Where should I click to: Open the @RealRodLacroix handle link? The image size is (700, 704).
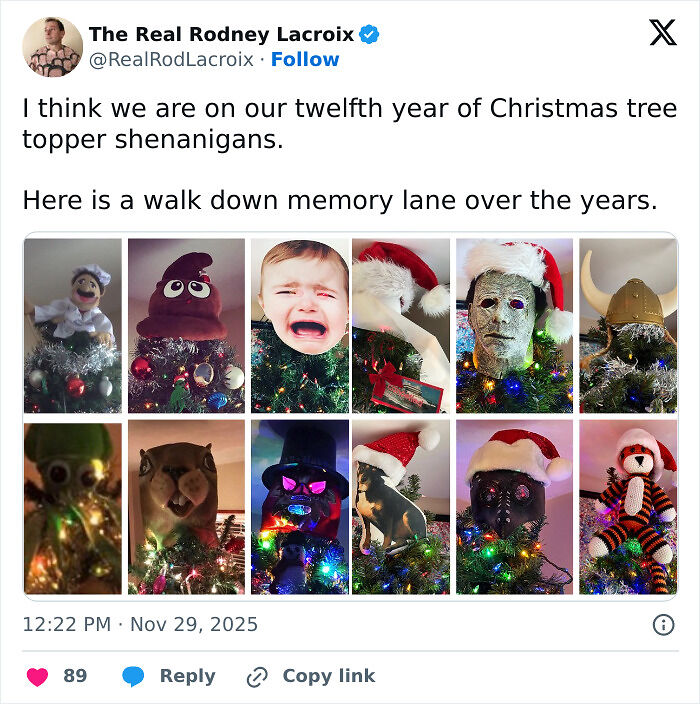coord(172,59)
